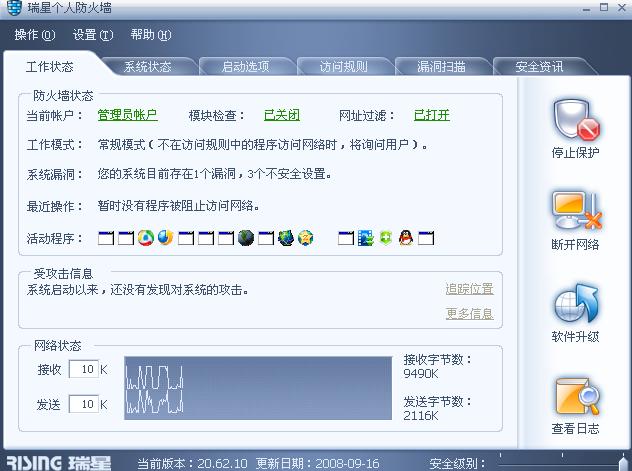Viewport: 632px width, 471px height.
Task: Select the window icon after the QQ penguin
Action: (x=426, y=238)
